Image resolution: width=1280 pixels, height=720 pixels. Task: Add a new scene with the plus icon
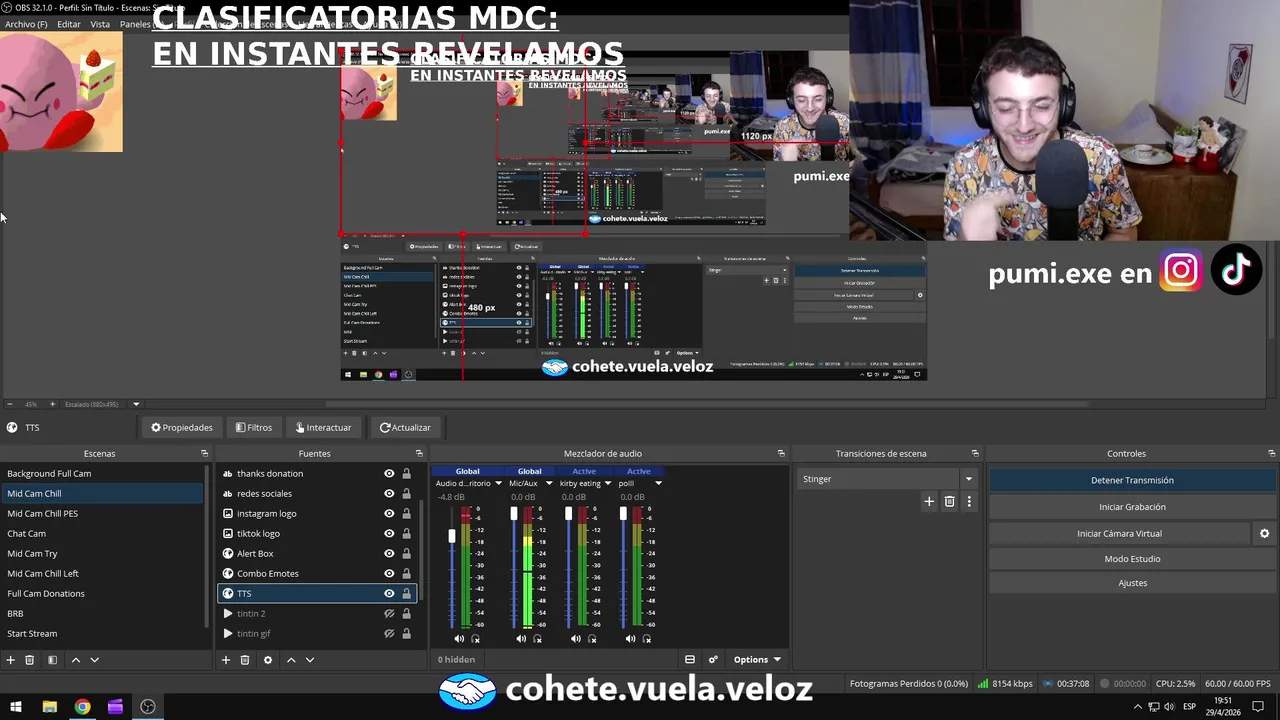pyautogui.click(x=11, y=660)
